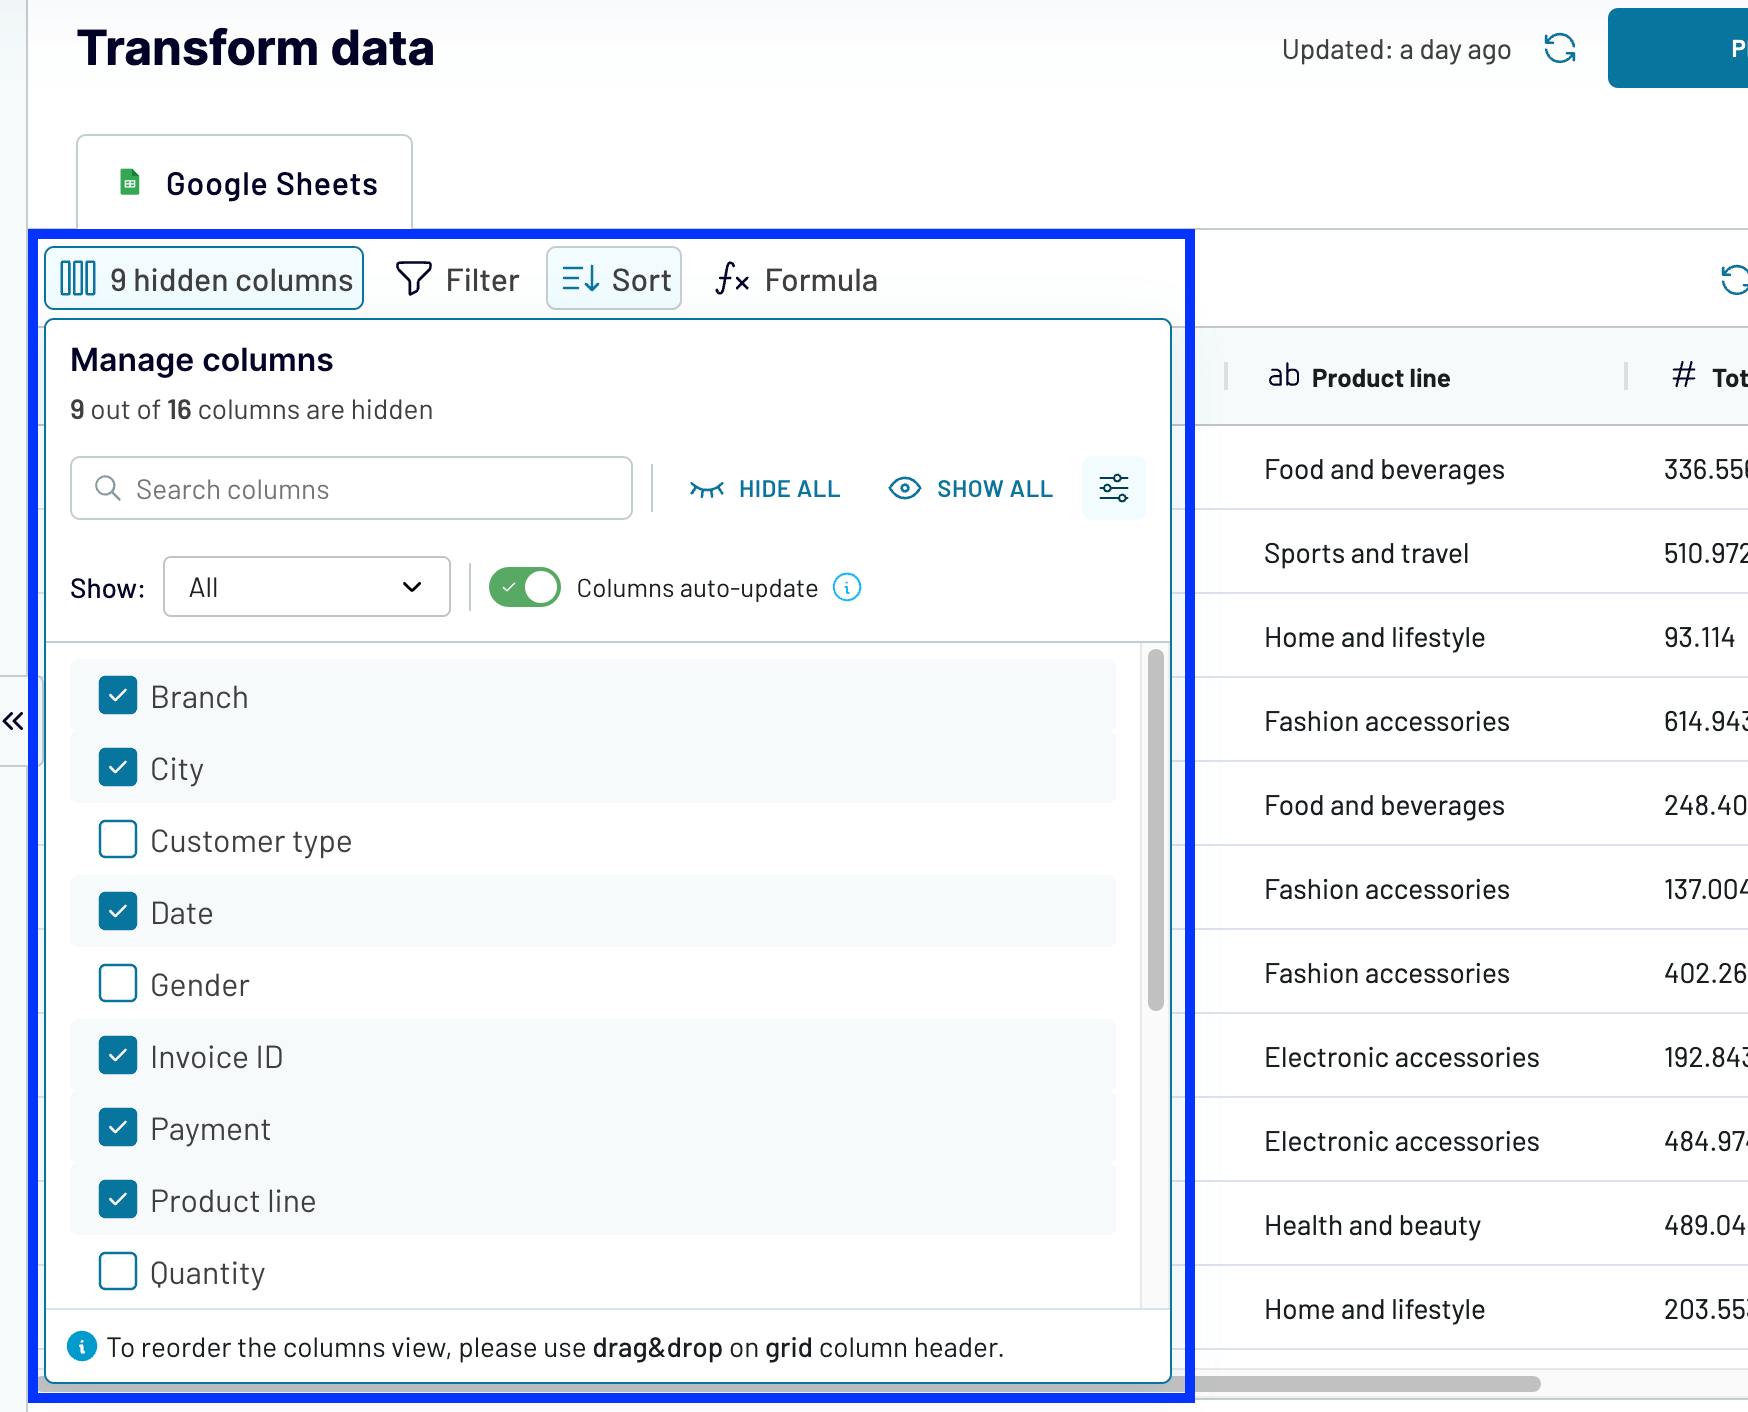
Task: Click the SHOW ALL text button
Action: pos(994,489)
